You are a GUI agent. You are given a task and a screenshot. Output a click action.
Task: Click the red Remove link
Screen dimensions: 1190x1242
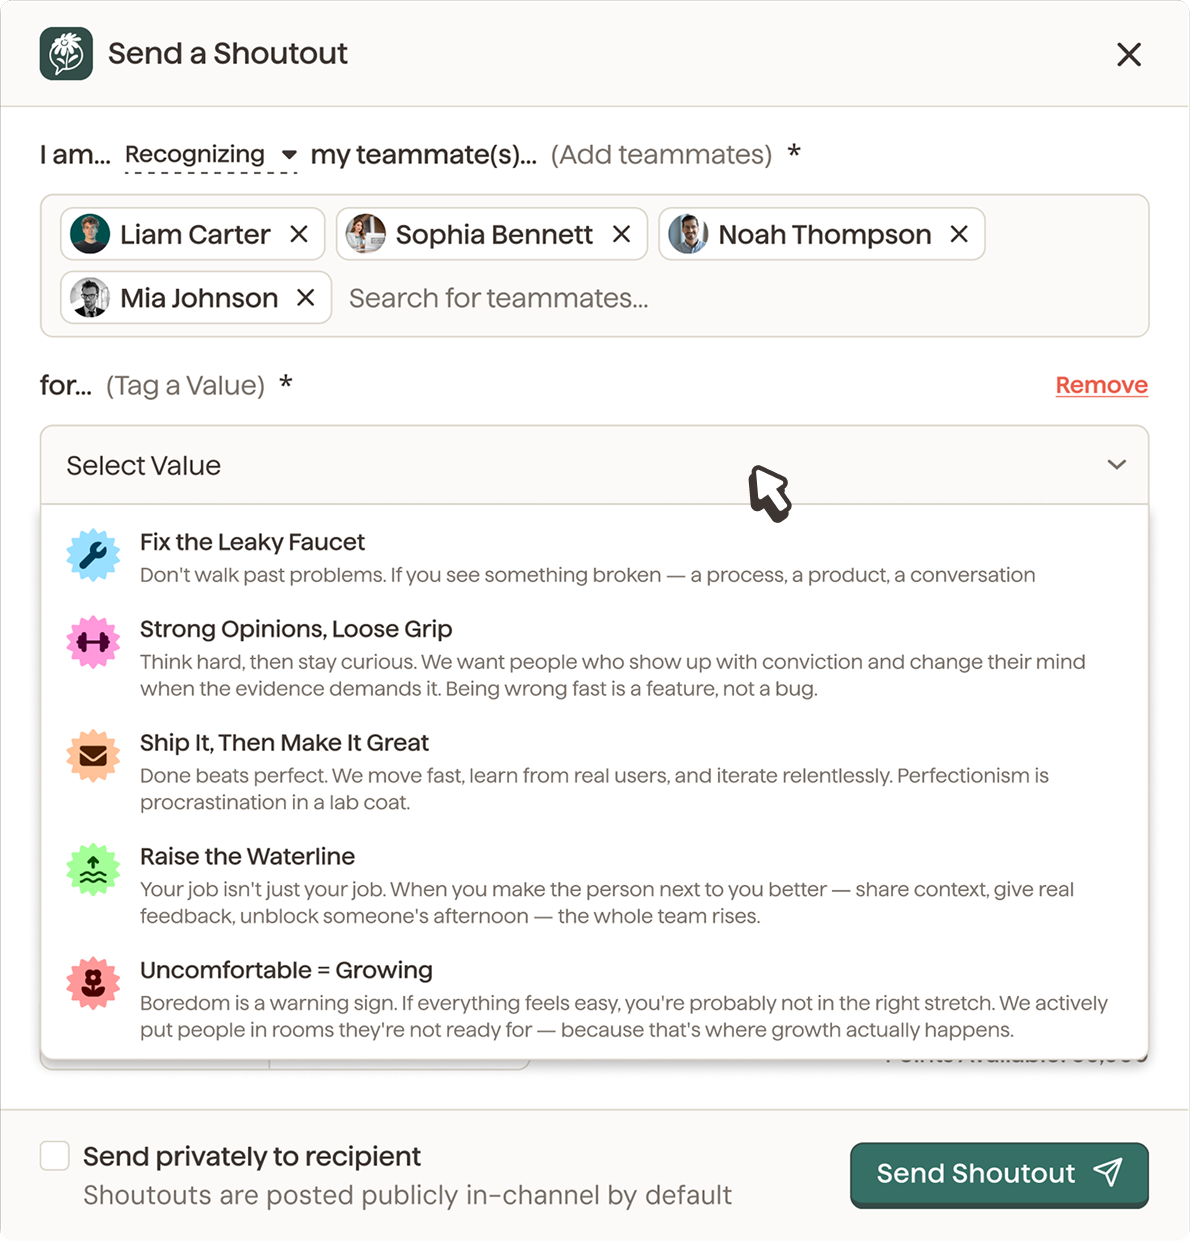click(x=1102, y=385)
